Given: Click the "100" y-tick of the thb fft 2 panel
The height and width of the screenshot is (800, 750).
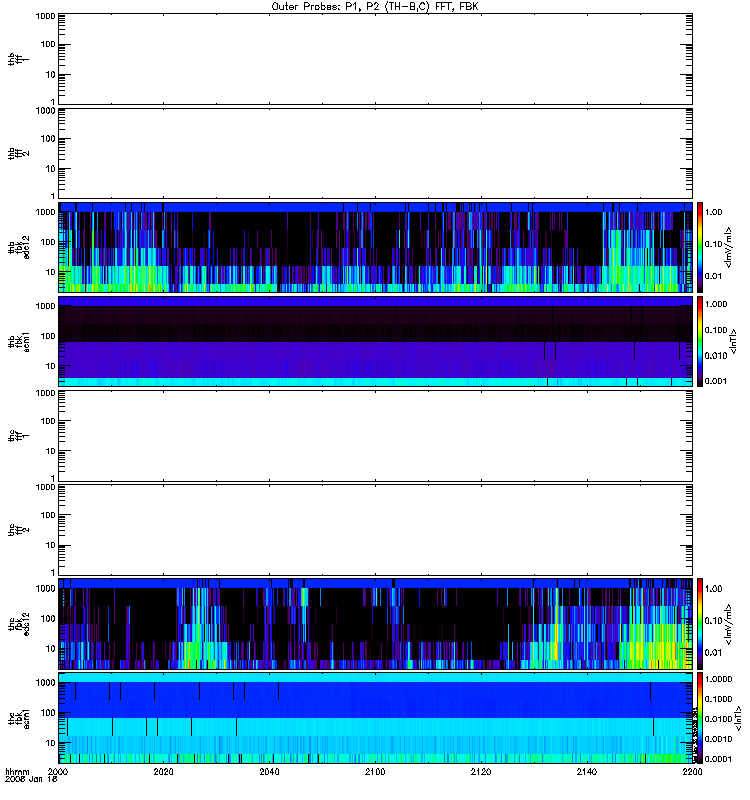Looking at the screenshot, I should point(48,139).
